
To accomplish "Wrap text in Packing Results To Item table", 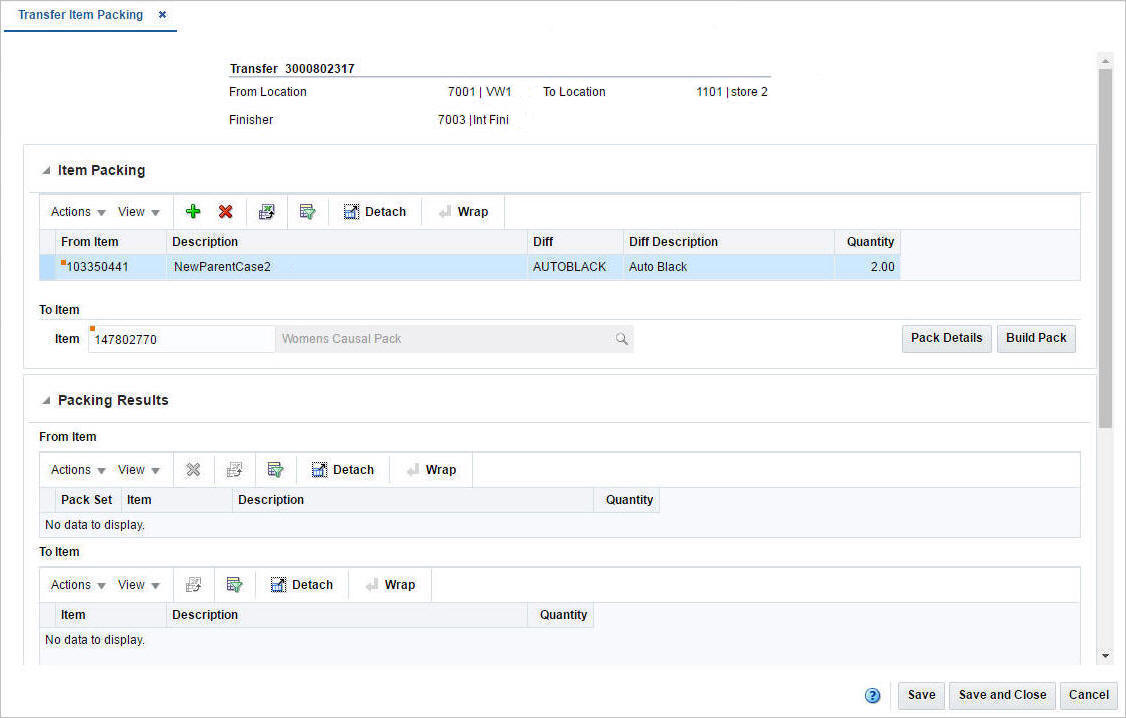I will tap(390, 584).
